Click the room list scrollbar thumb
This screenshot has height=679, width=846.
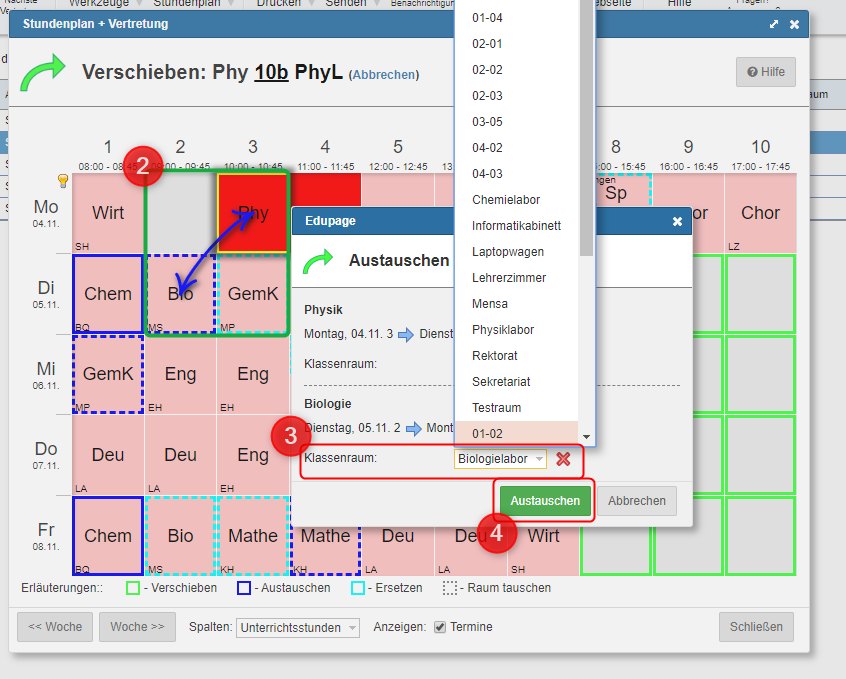coord(586,127)
